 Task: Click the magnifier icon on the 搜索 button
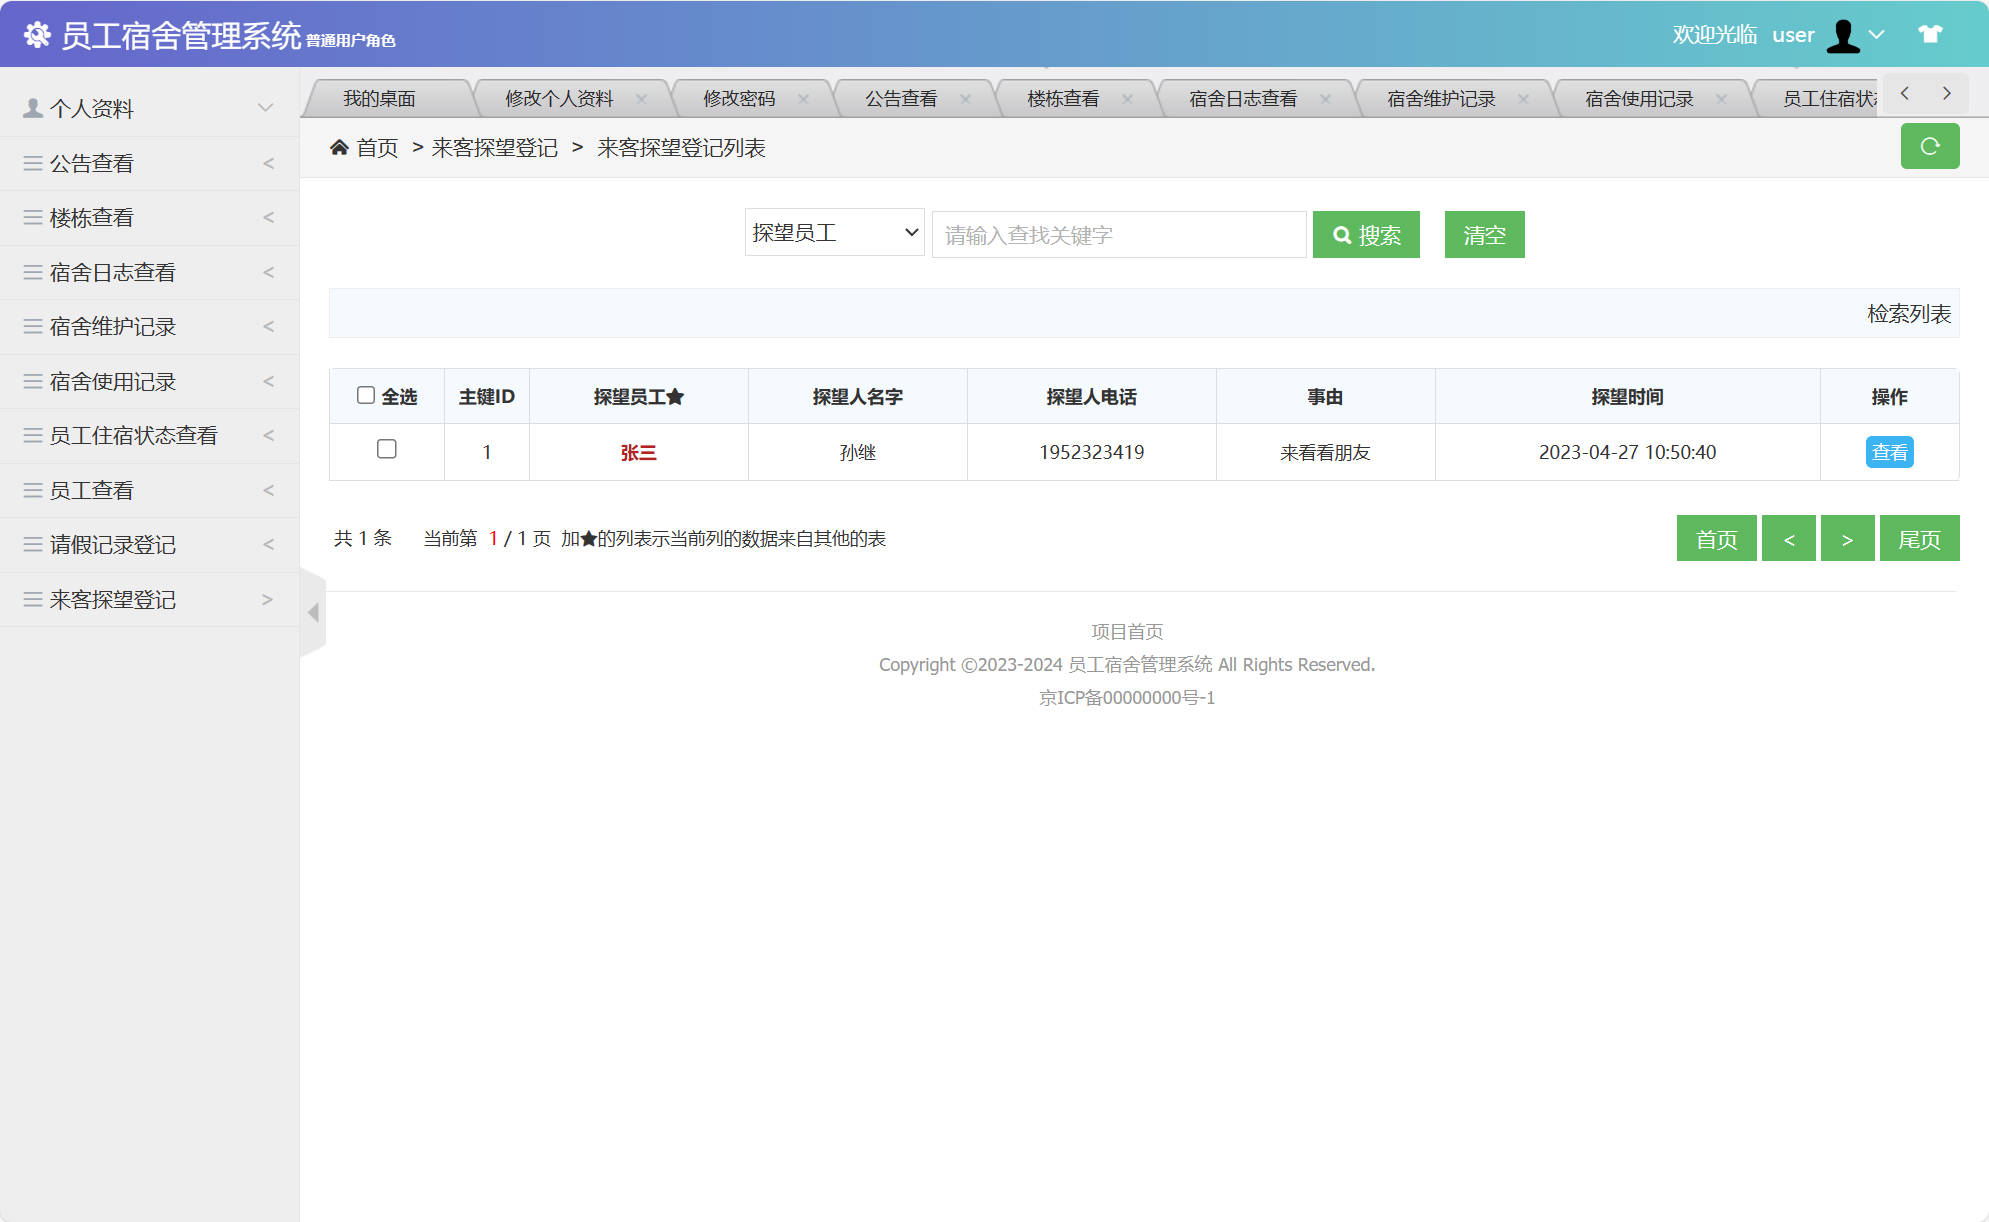click(x=1342, y=234)
